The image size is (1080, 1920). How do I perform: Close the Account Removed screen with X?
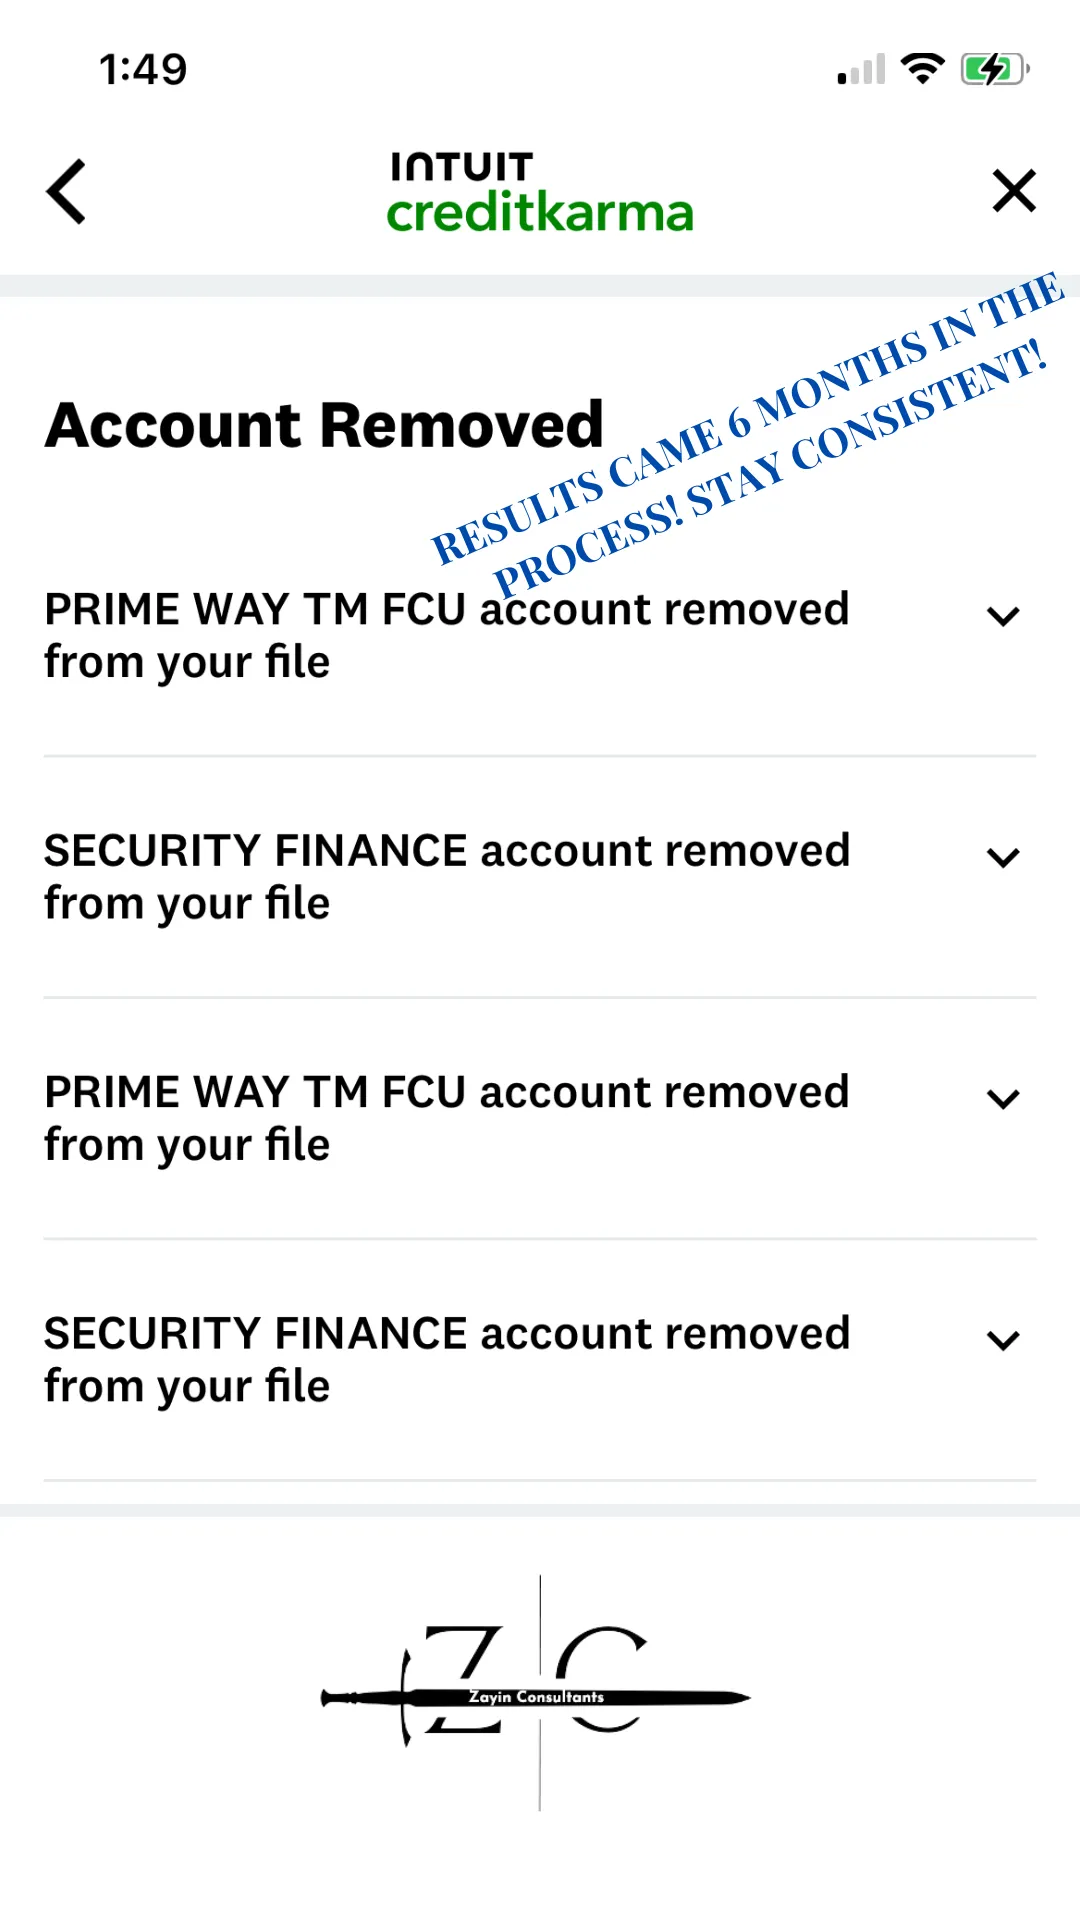1014,190
